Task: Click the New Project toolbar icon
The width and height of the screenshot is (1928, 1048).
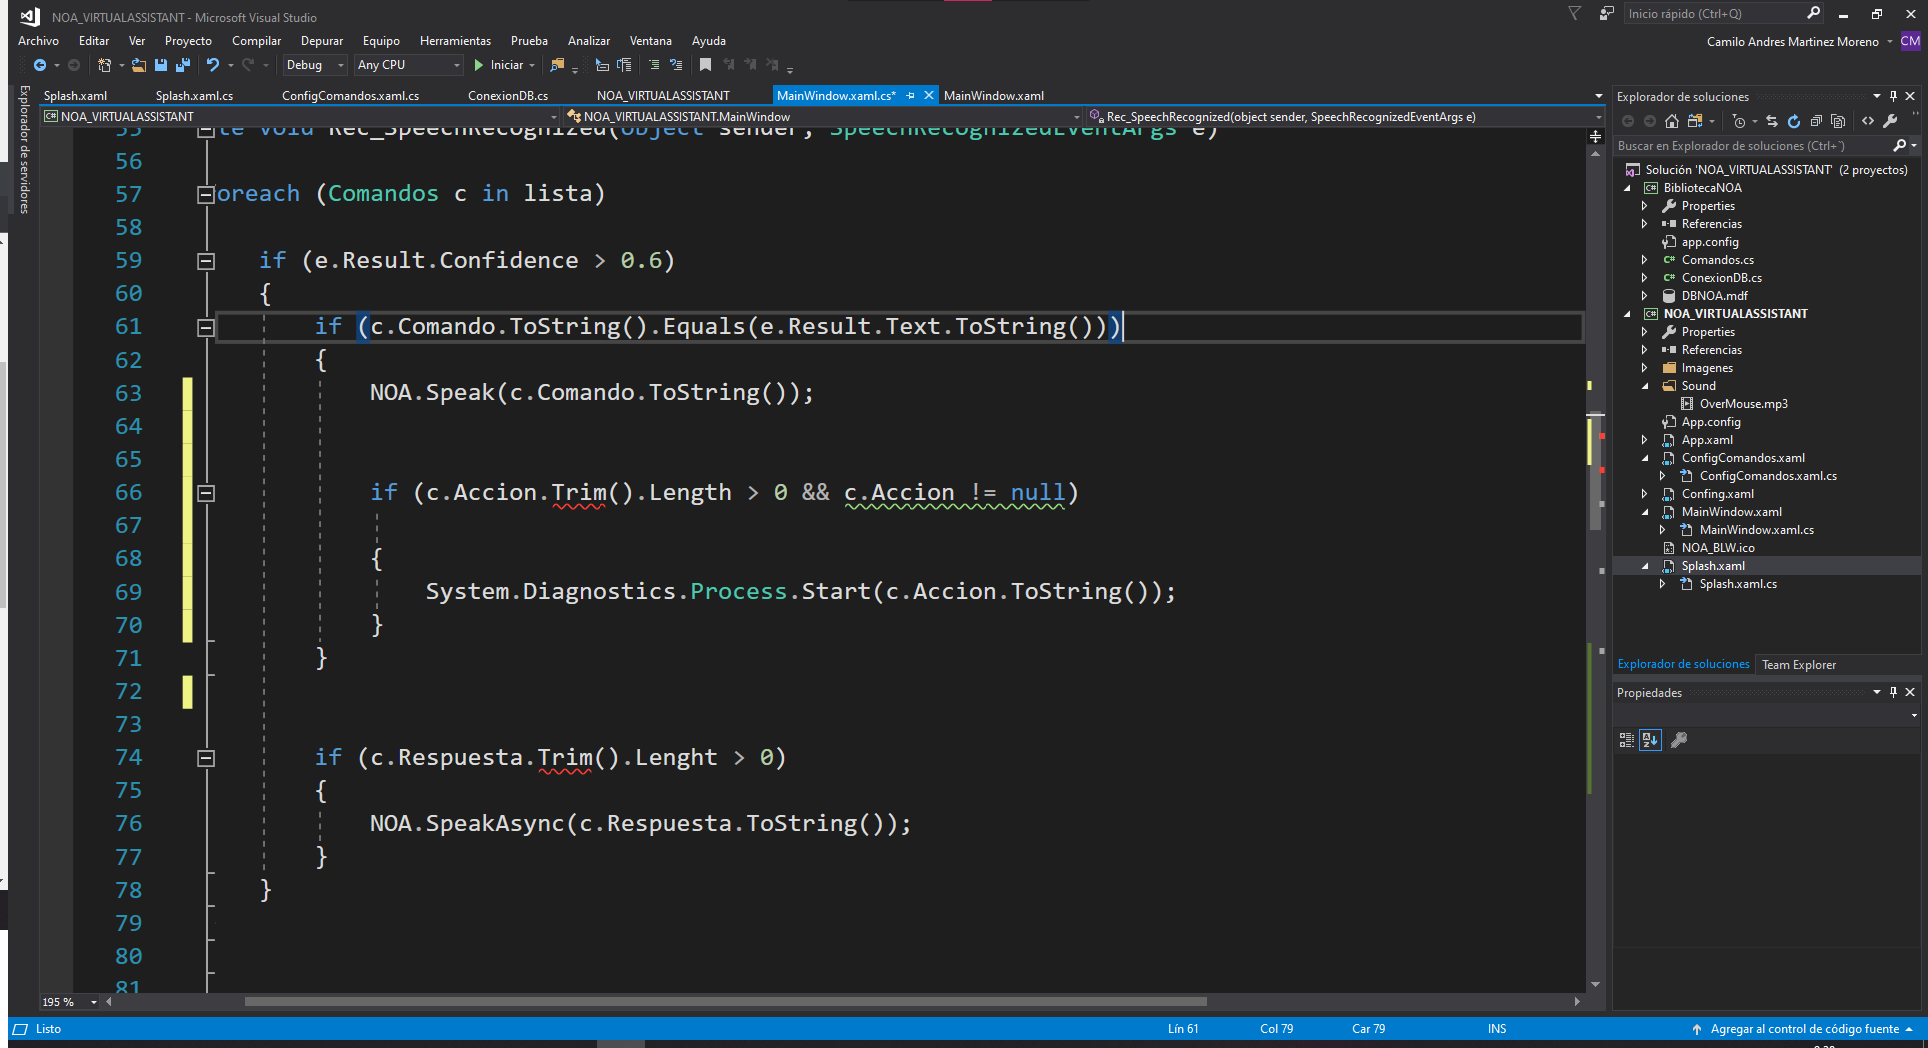Action: click(104, 65)
